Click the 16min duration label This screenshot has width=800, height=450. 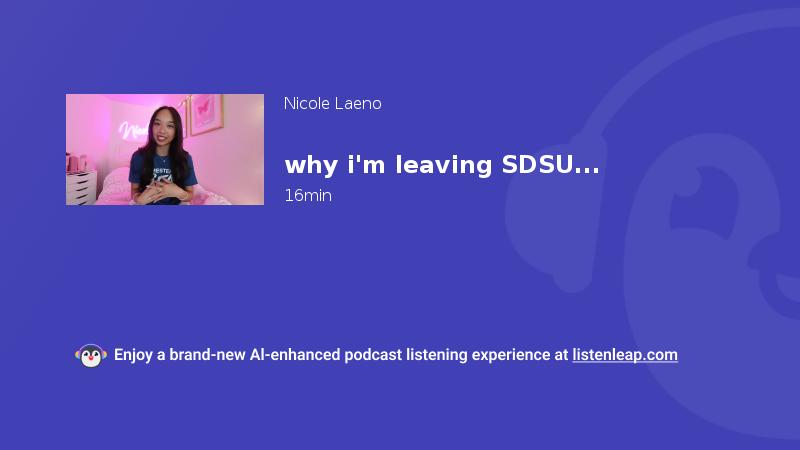(x=308, y=195)
